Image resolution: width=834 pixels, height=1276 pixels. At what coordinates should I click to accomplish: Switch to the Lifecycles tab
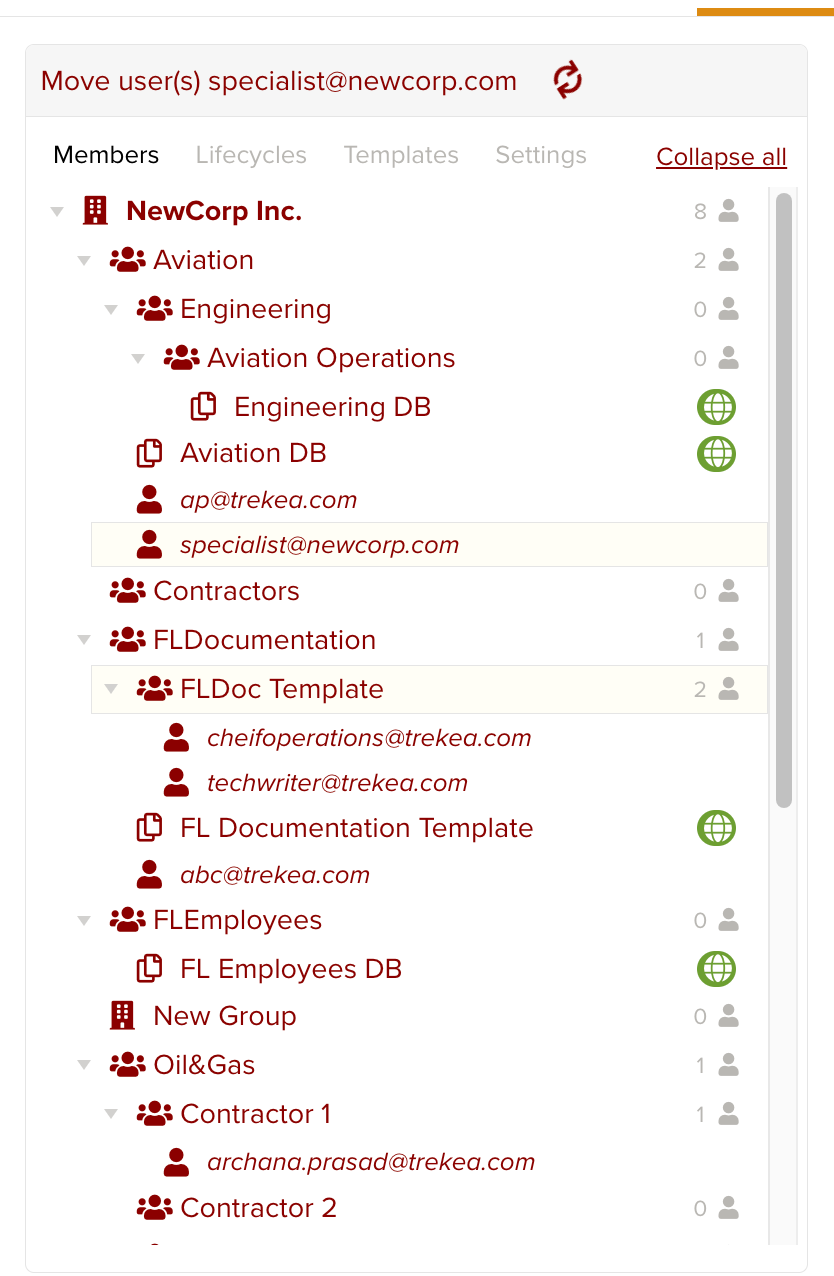coord(251,155)
